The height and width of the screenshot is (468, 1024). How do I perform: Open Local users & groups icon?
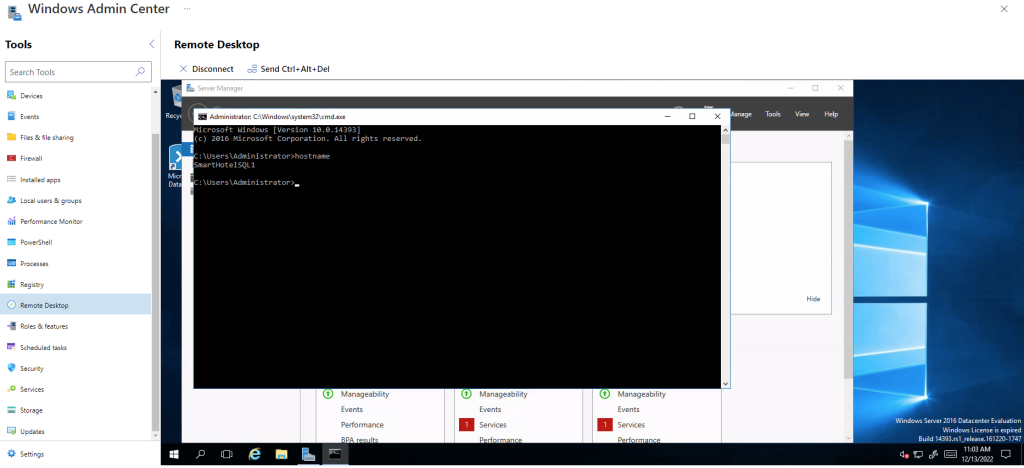point(11,200)
